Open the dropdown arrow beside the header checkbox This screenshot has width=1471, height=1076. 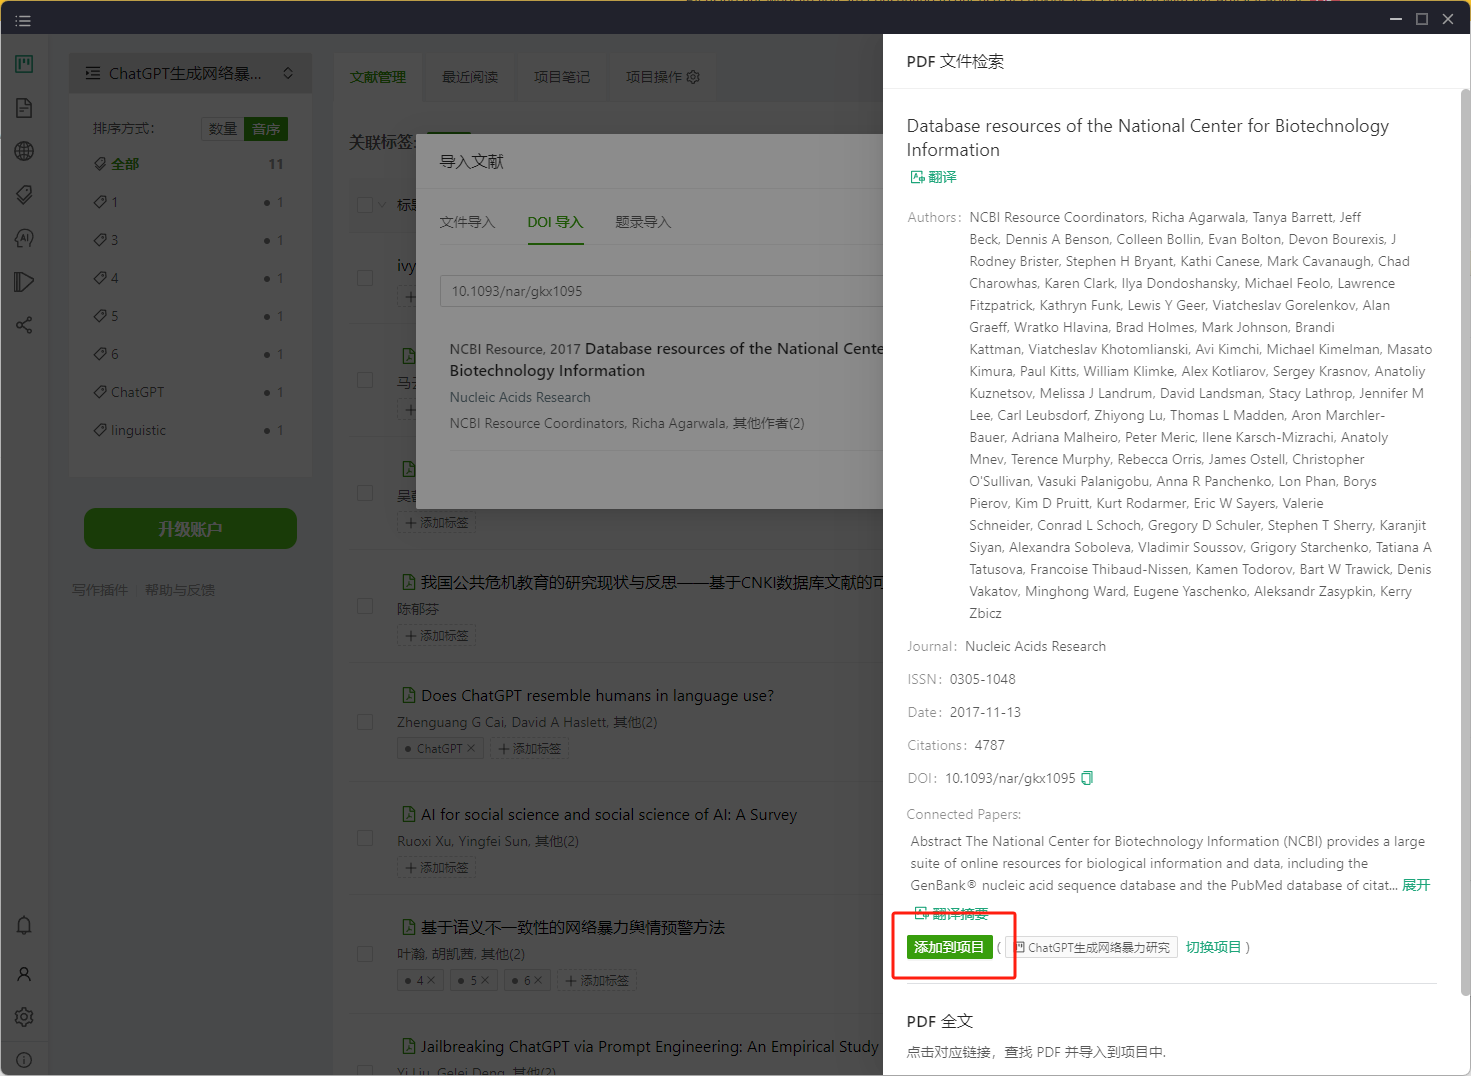click(x=381, y=205)
